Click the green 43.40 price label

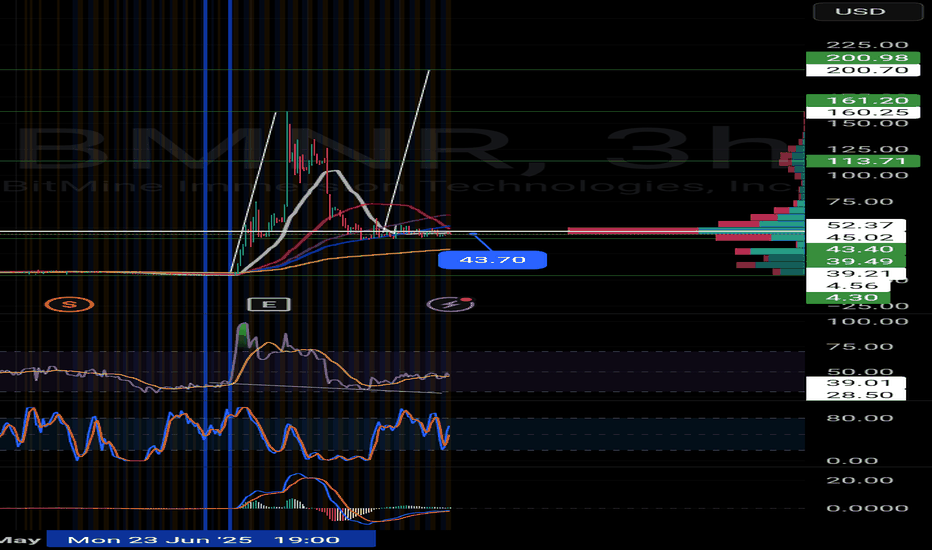click(856, 249)
